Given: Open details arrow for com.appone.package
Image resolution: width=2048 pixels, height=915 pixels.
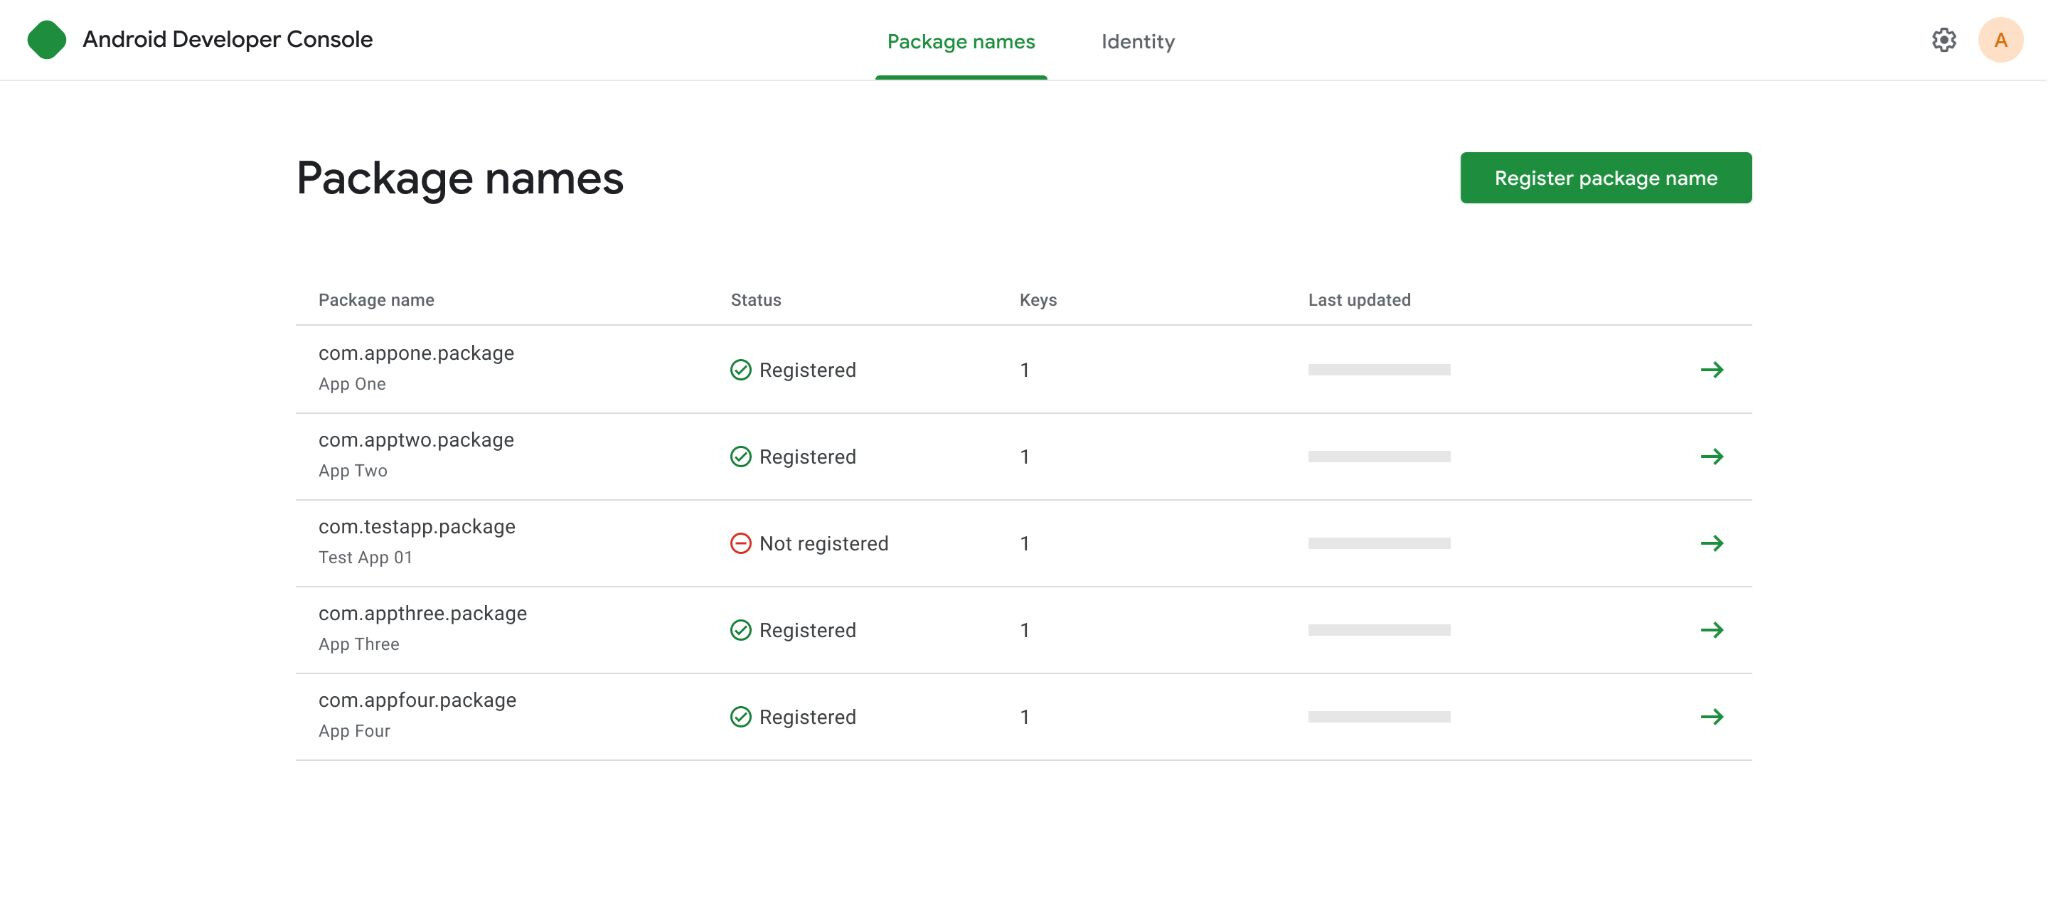Looking at the screenshot, I should click(1714, 369).
